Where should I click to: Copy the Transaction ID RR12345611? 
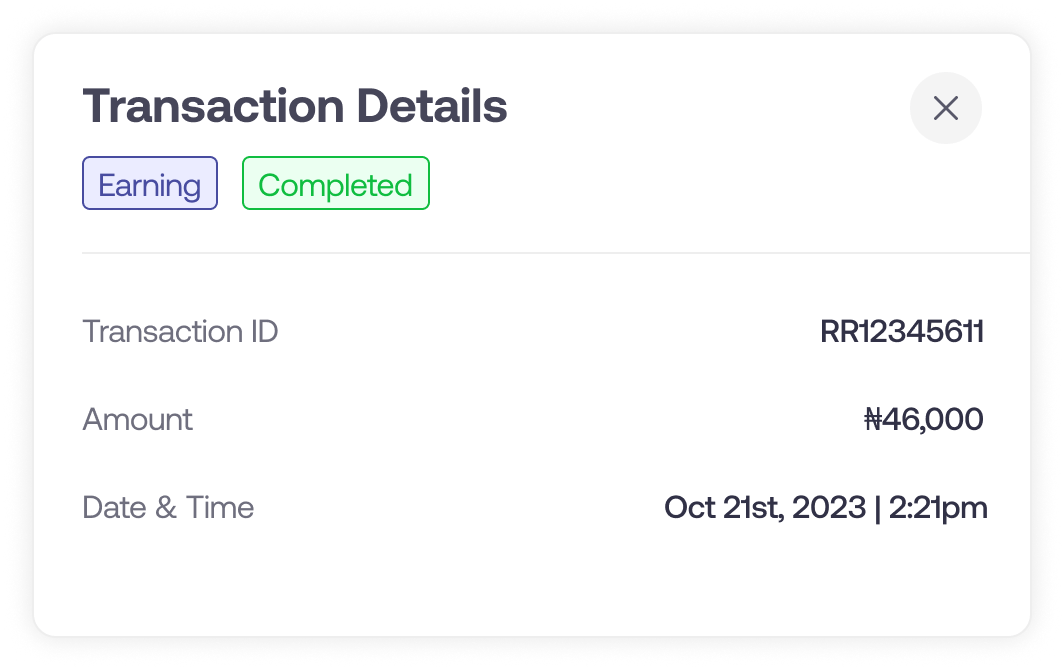coord(902,331)
